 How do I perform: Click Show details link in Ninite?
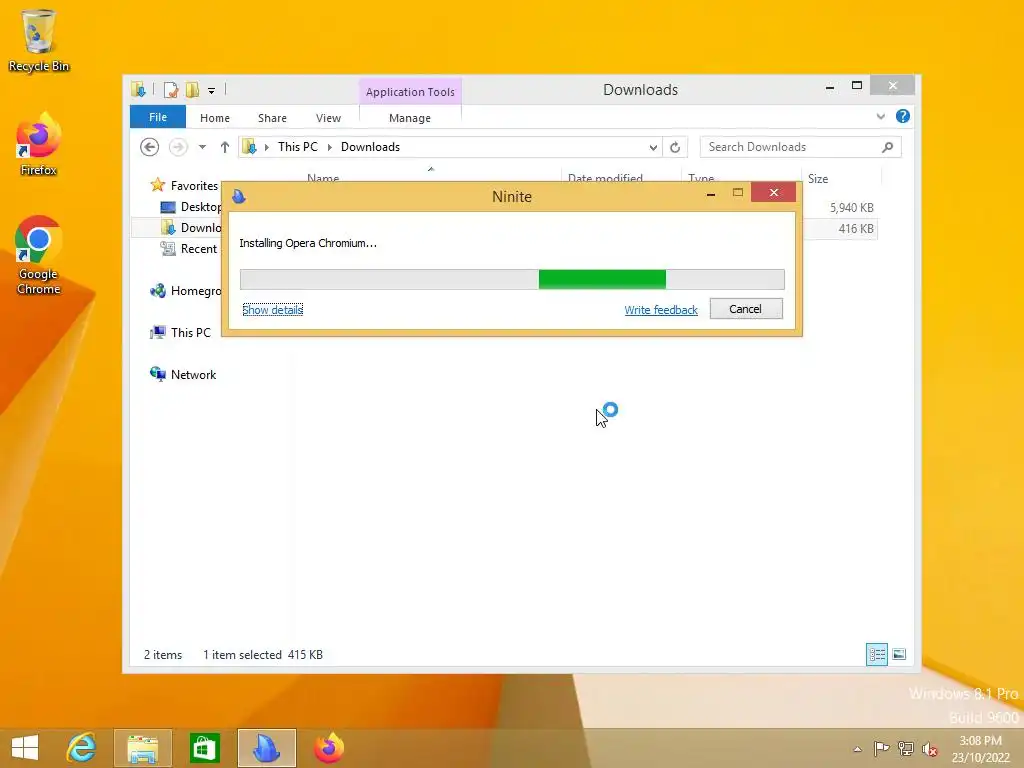(x=272, y=310)
